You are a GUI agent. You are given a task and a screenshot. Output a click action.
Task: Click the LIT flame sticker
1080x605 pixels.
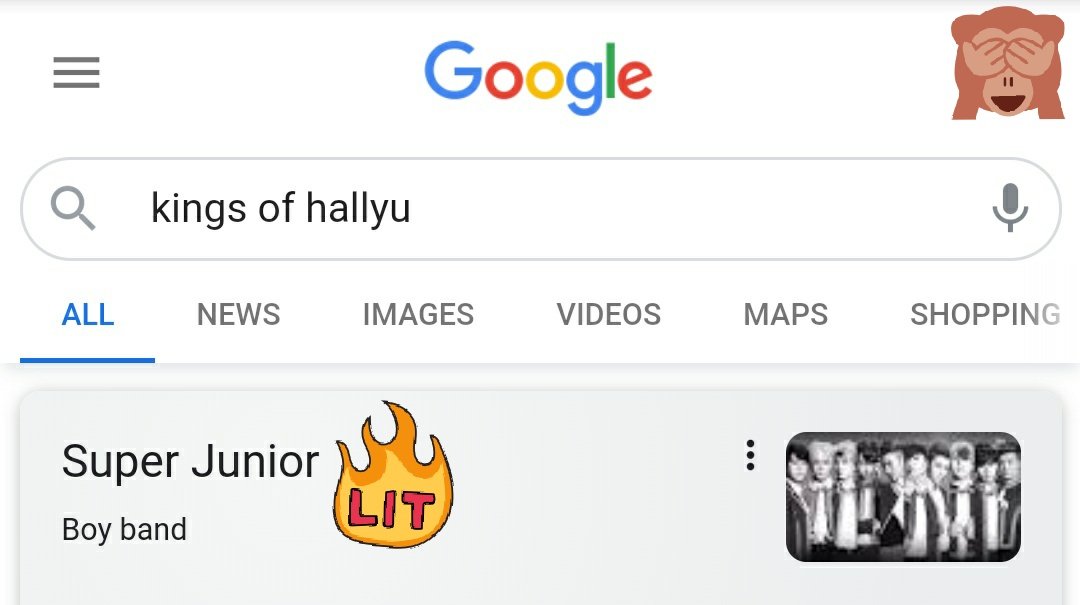[393, 475]
